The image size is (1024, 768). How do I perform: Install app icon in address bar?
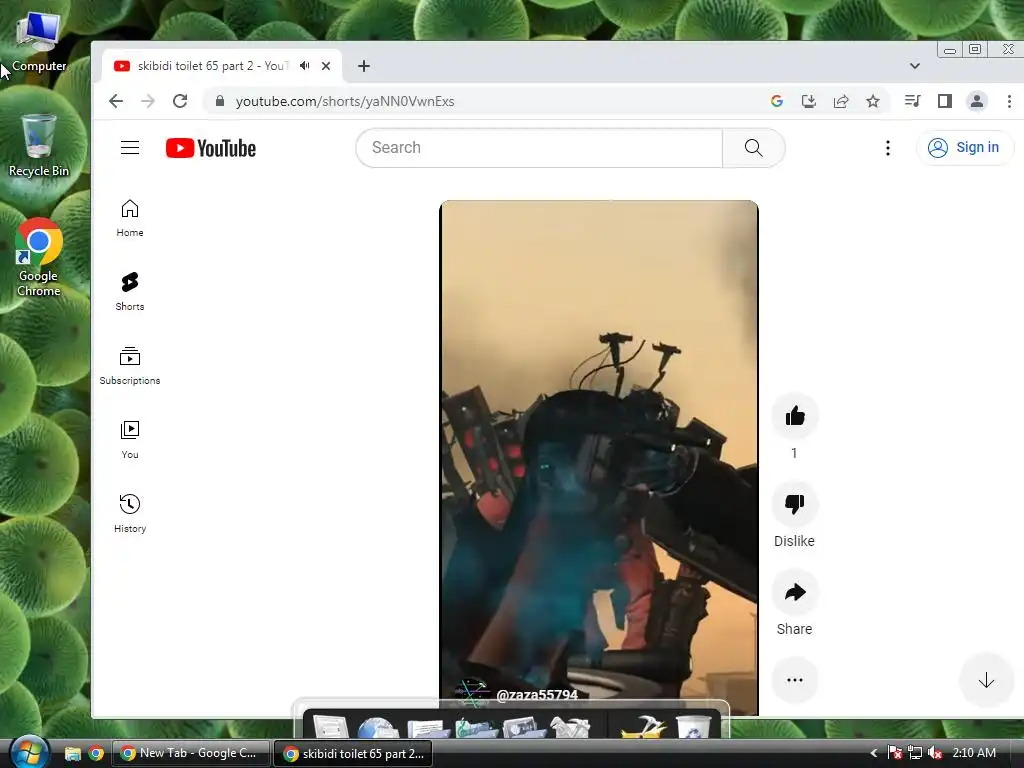coord(808,101)
